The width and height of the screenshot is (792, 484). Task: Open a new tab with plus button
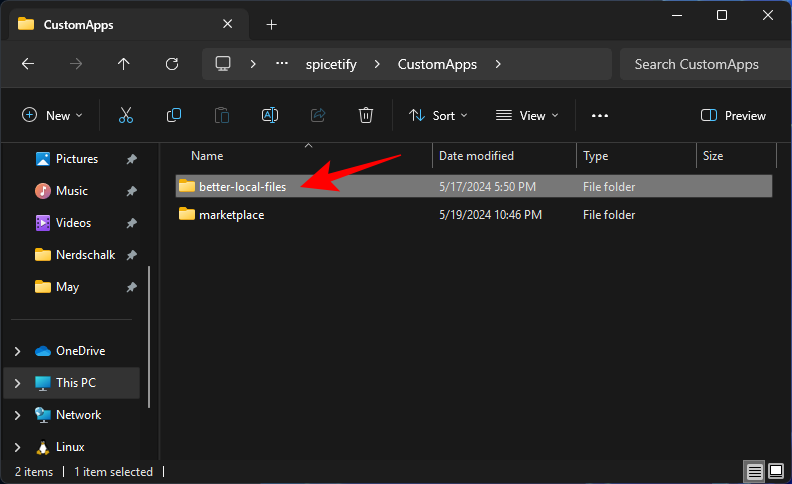tap(272, 24)
